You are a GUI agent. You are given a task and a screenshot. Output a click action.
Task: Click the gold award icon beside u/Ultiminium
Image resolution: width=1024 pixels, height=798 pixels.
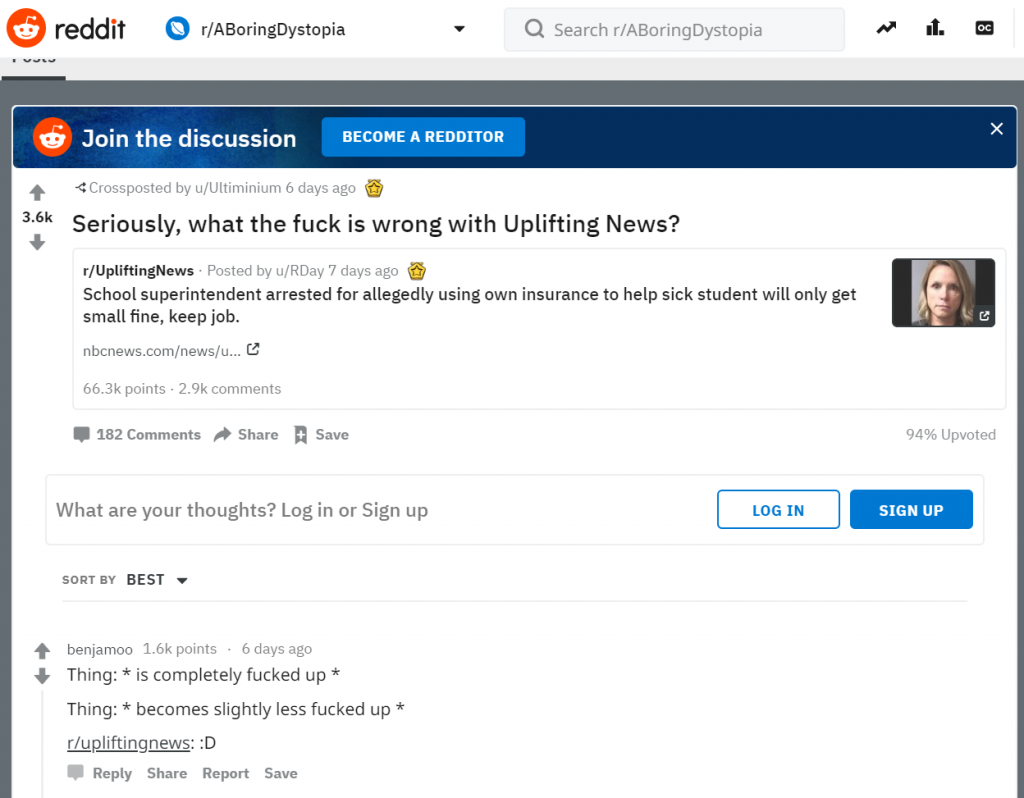[374, 188]
